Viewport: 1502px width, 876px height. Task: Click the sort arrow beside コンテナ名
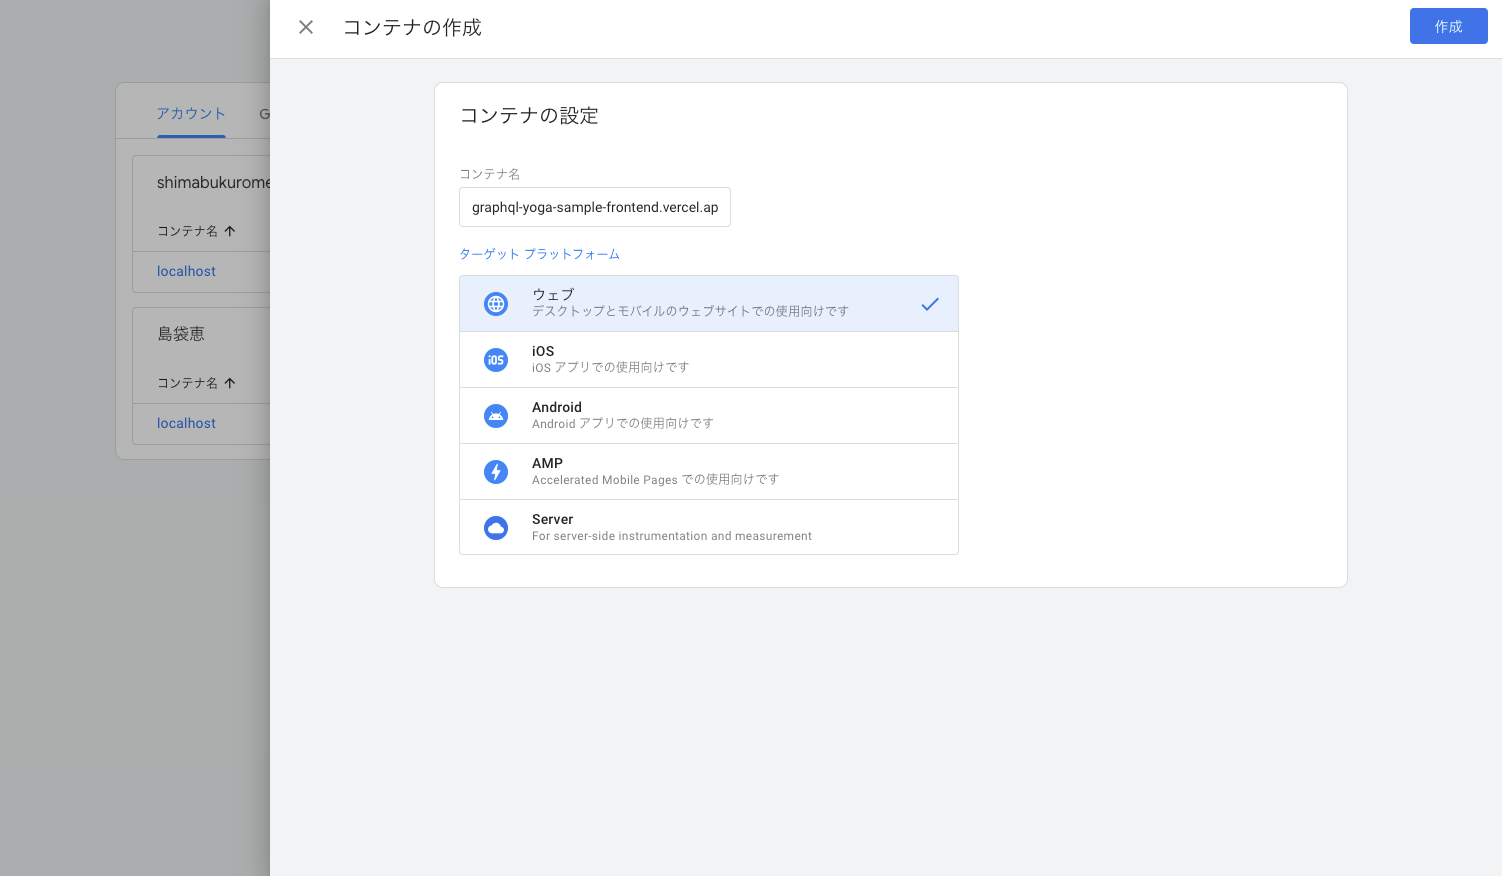point(229,231)
